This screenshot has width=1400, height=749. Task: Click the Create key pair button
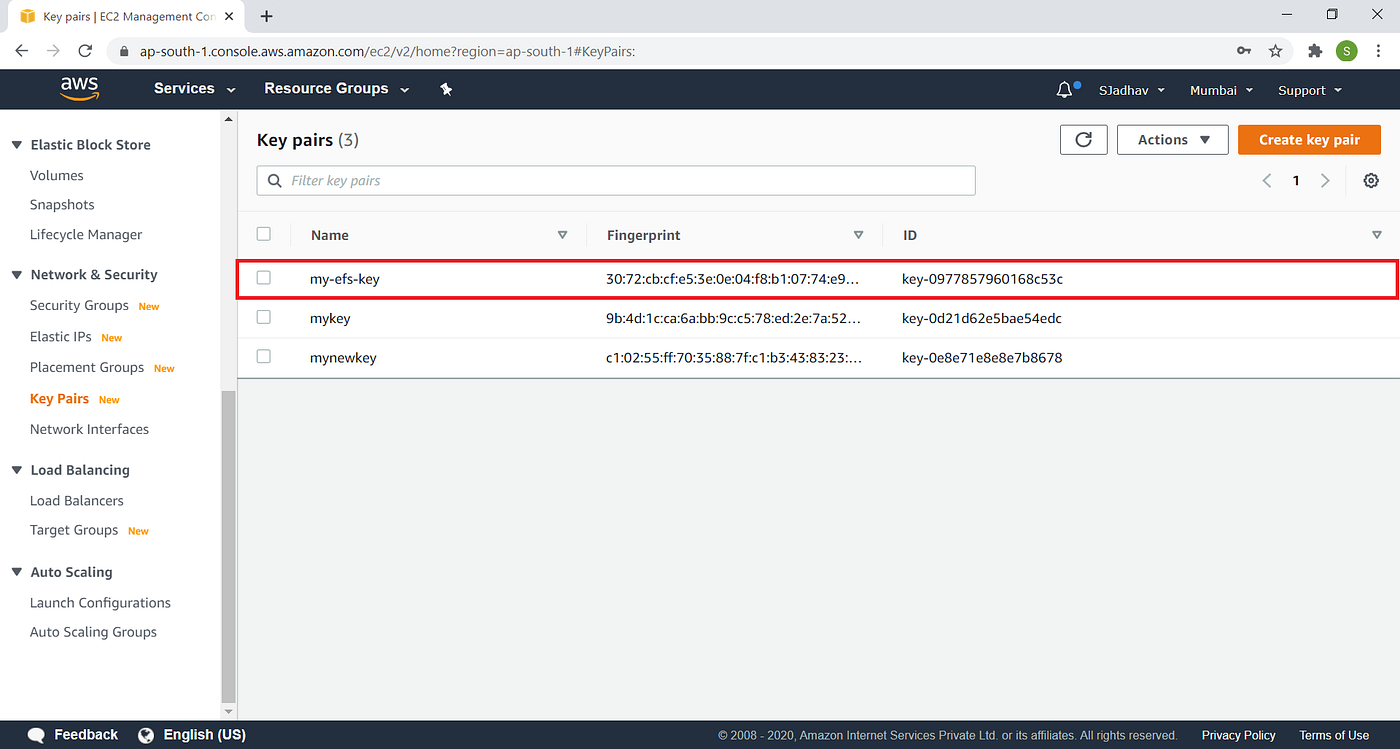[1309, 139]
